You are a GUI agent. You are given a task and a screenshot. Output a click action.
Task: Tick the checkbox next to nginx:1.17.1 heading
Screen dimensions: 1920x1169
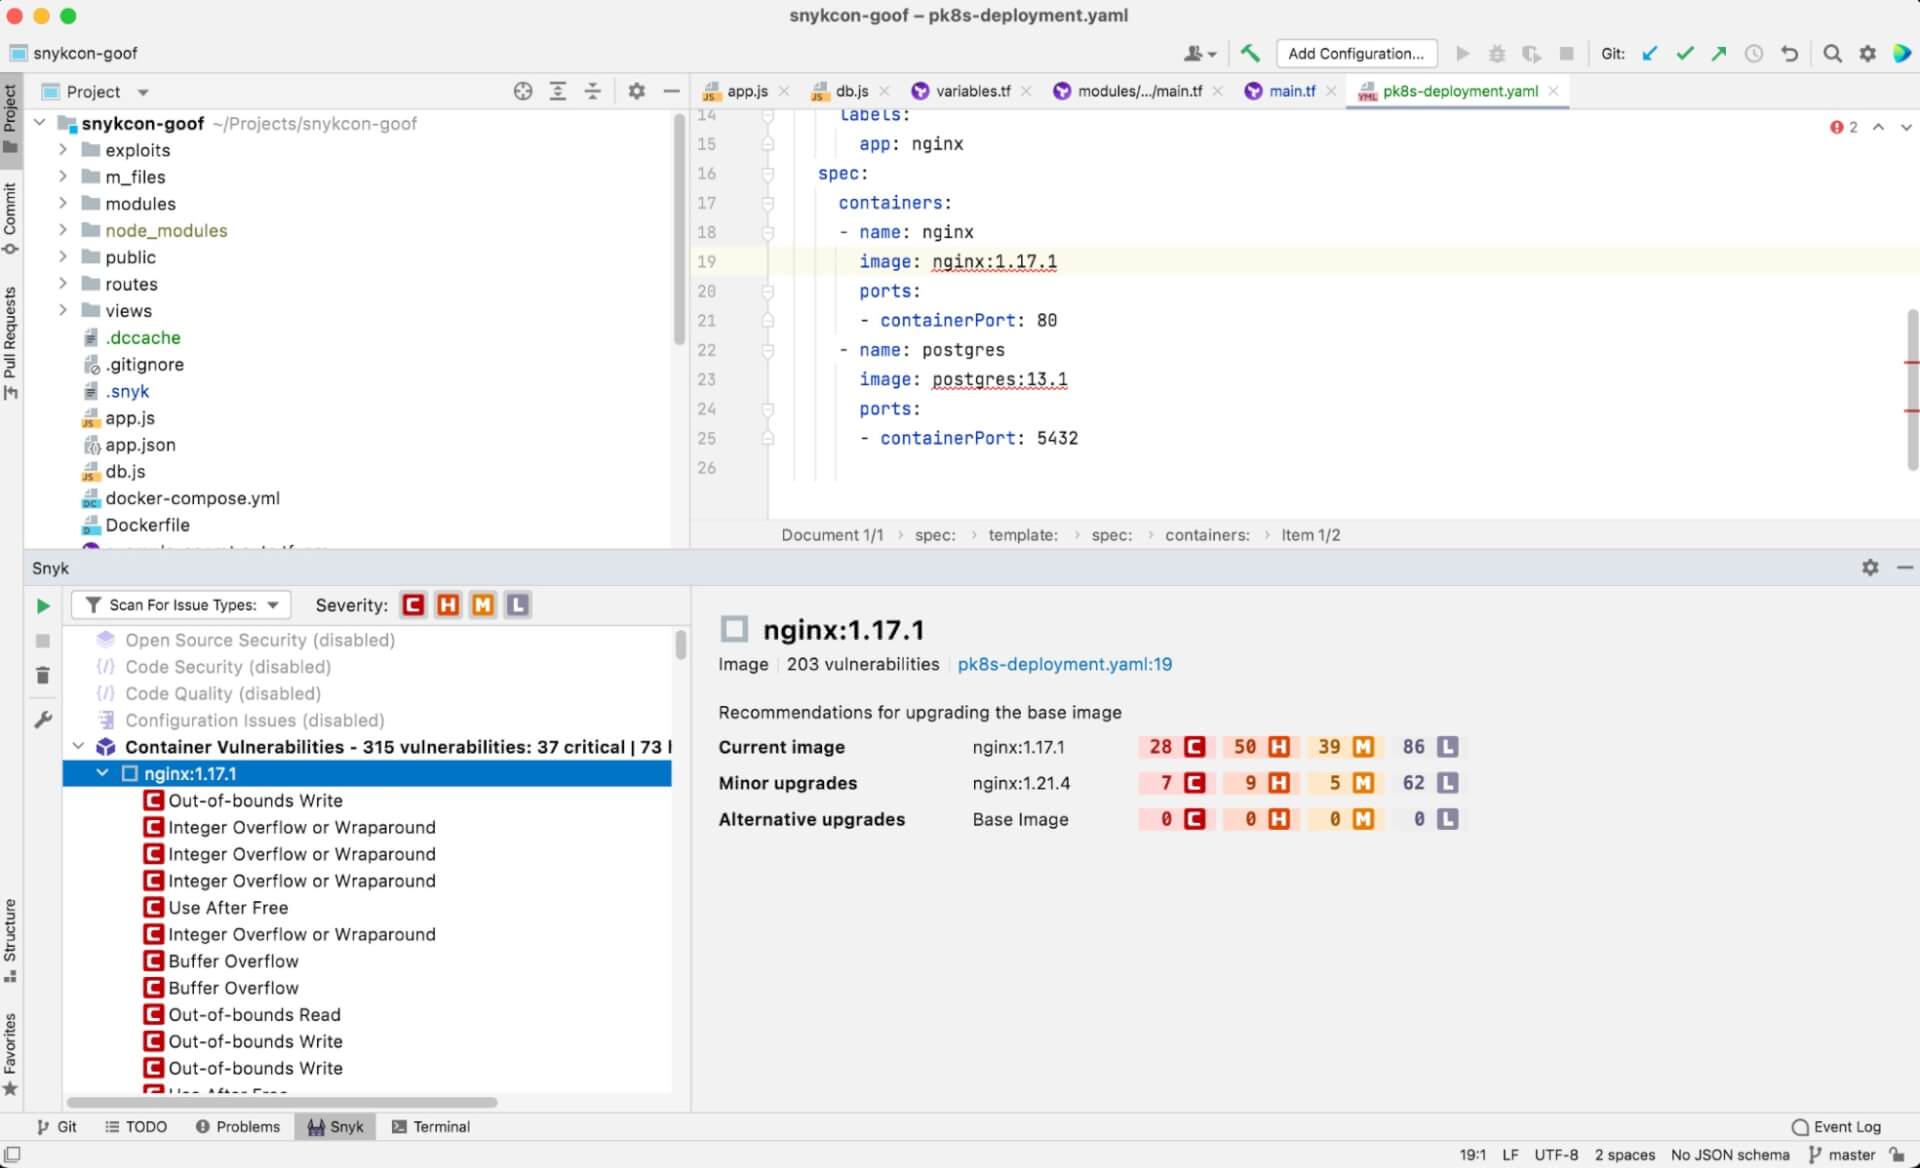point(734,630)
